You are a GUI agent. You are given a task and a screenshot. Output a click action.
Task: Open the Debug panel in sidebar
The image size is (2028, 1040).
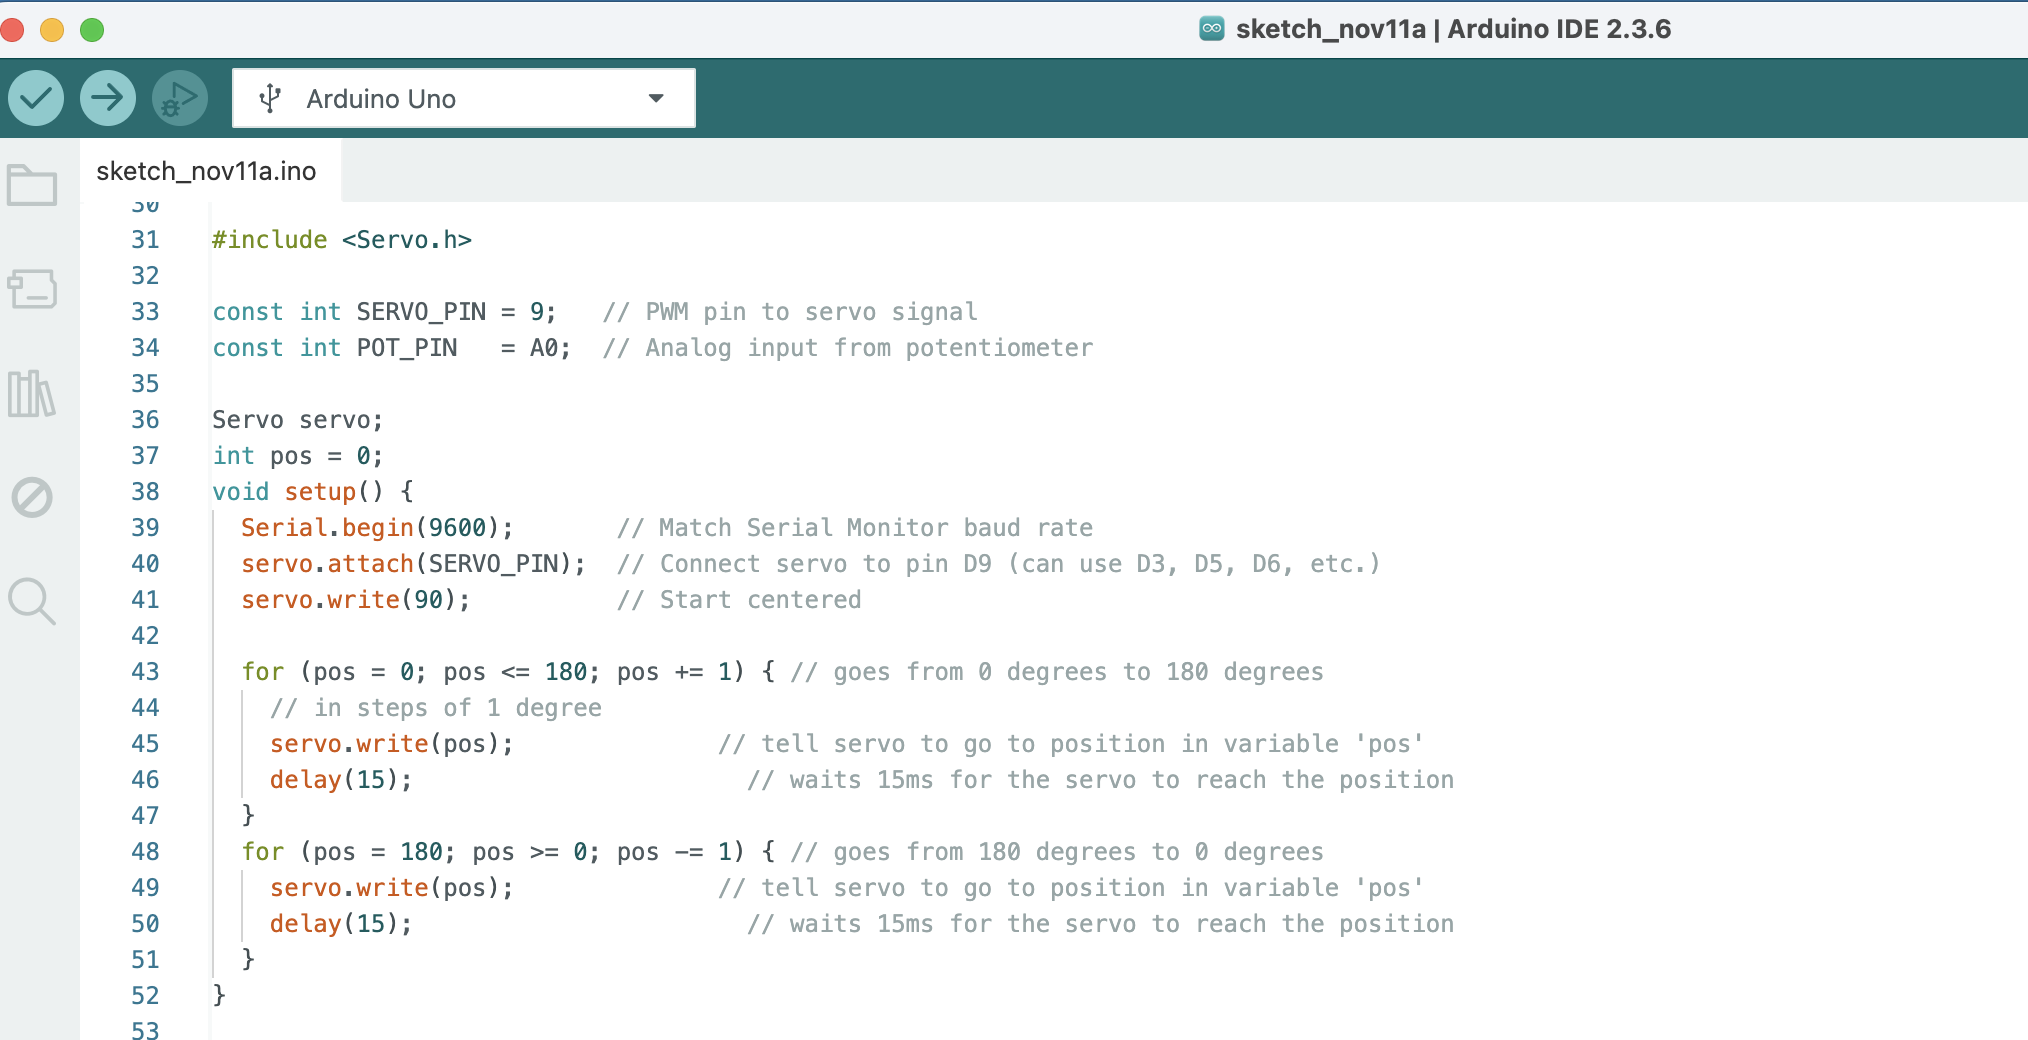point(32,497)
